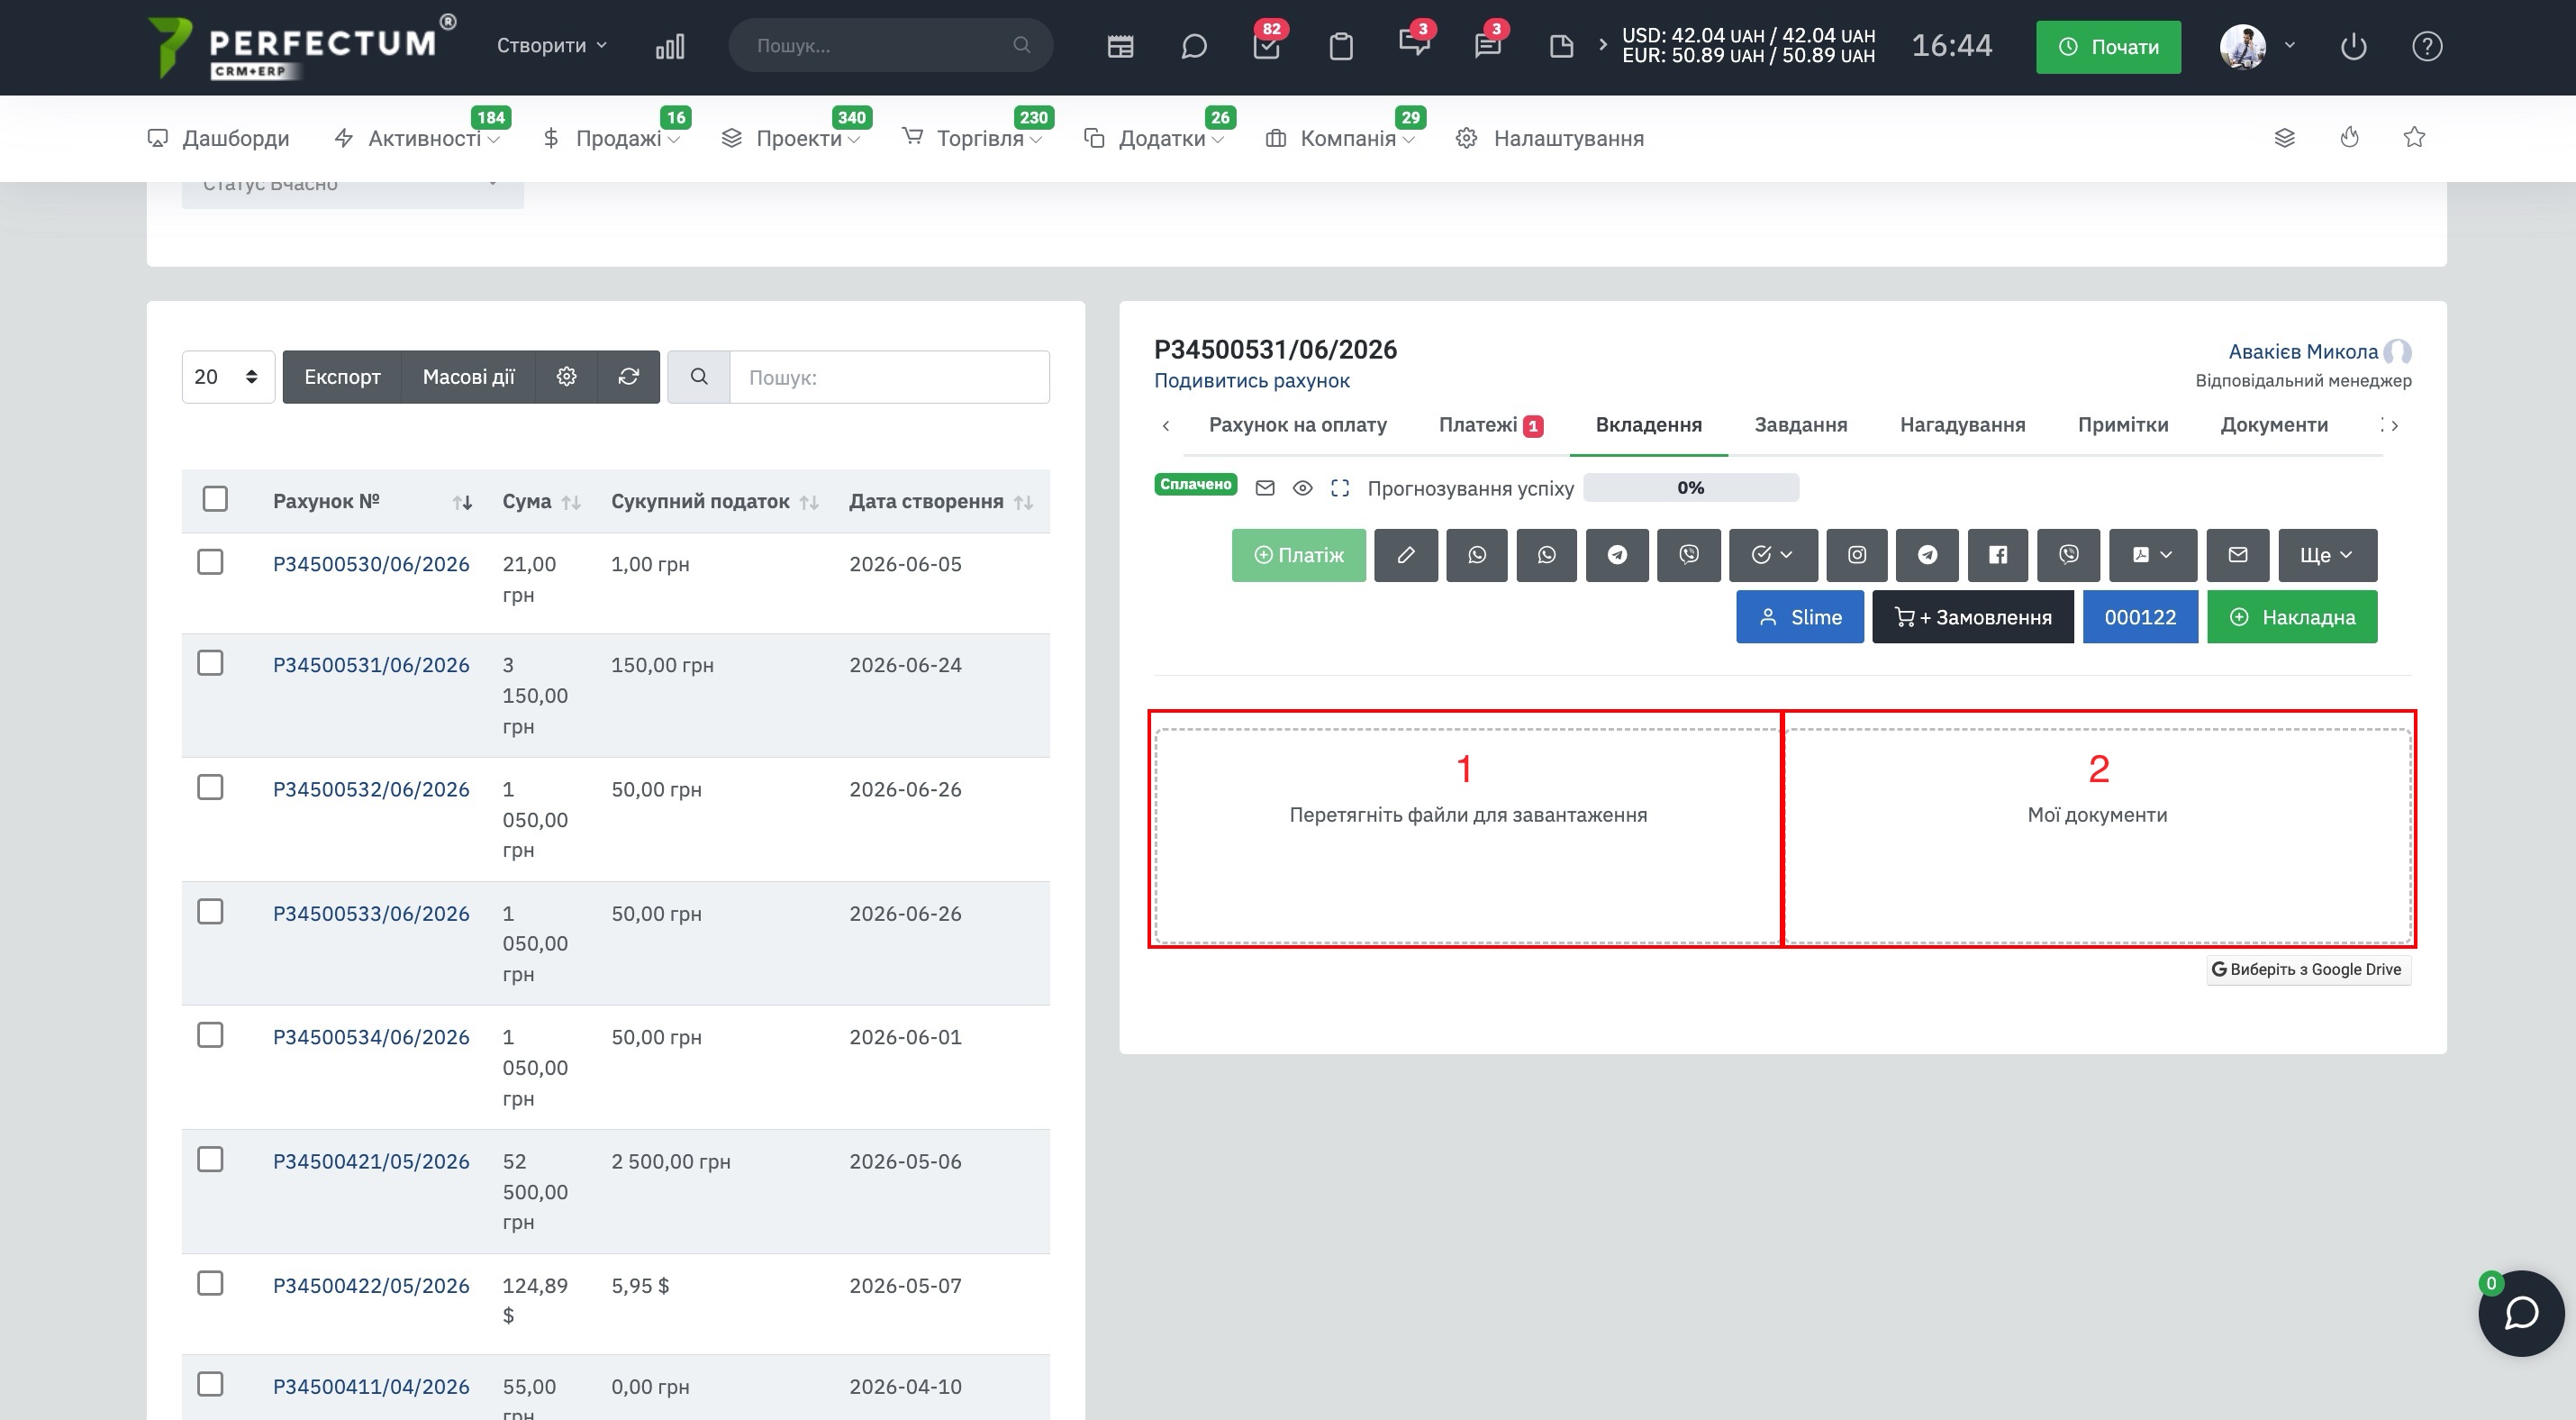Click the success forecast 0% progress bar

[1691, 488]
